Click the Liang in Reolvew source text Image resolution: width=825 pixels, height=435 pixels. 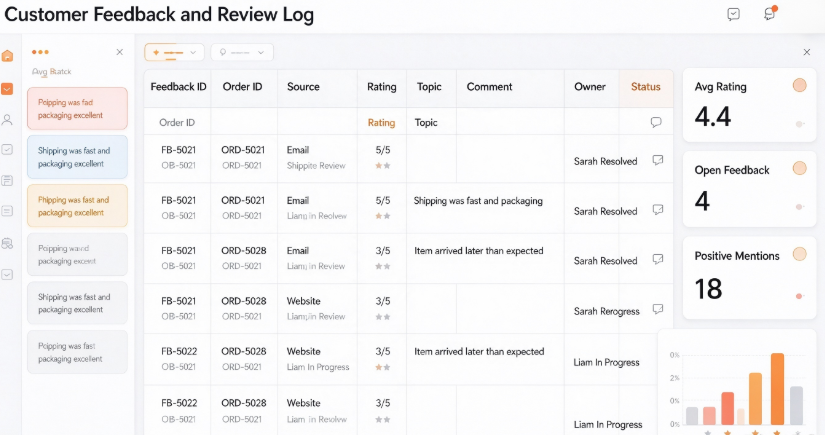[317, 216]
